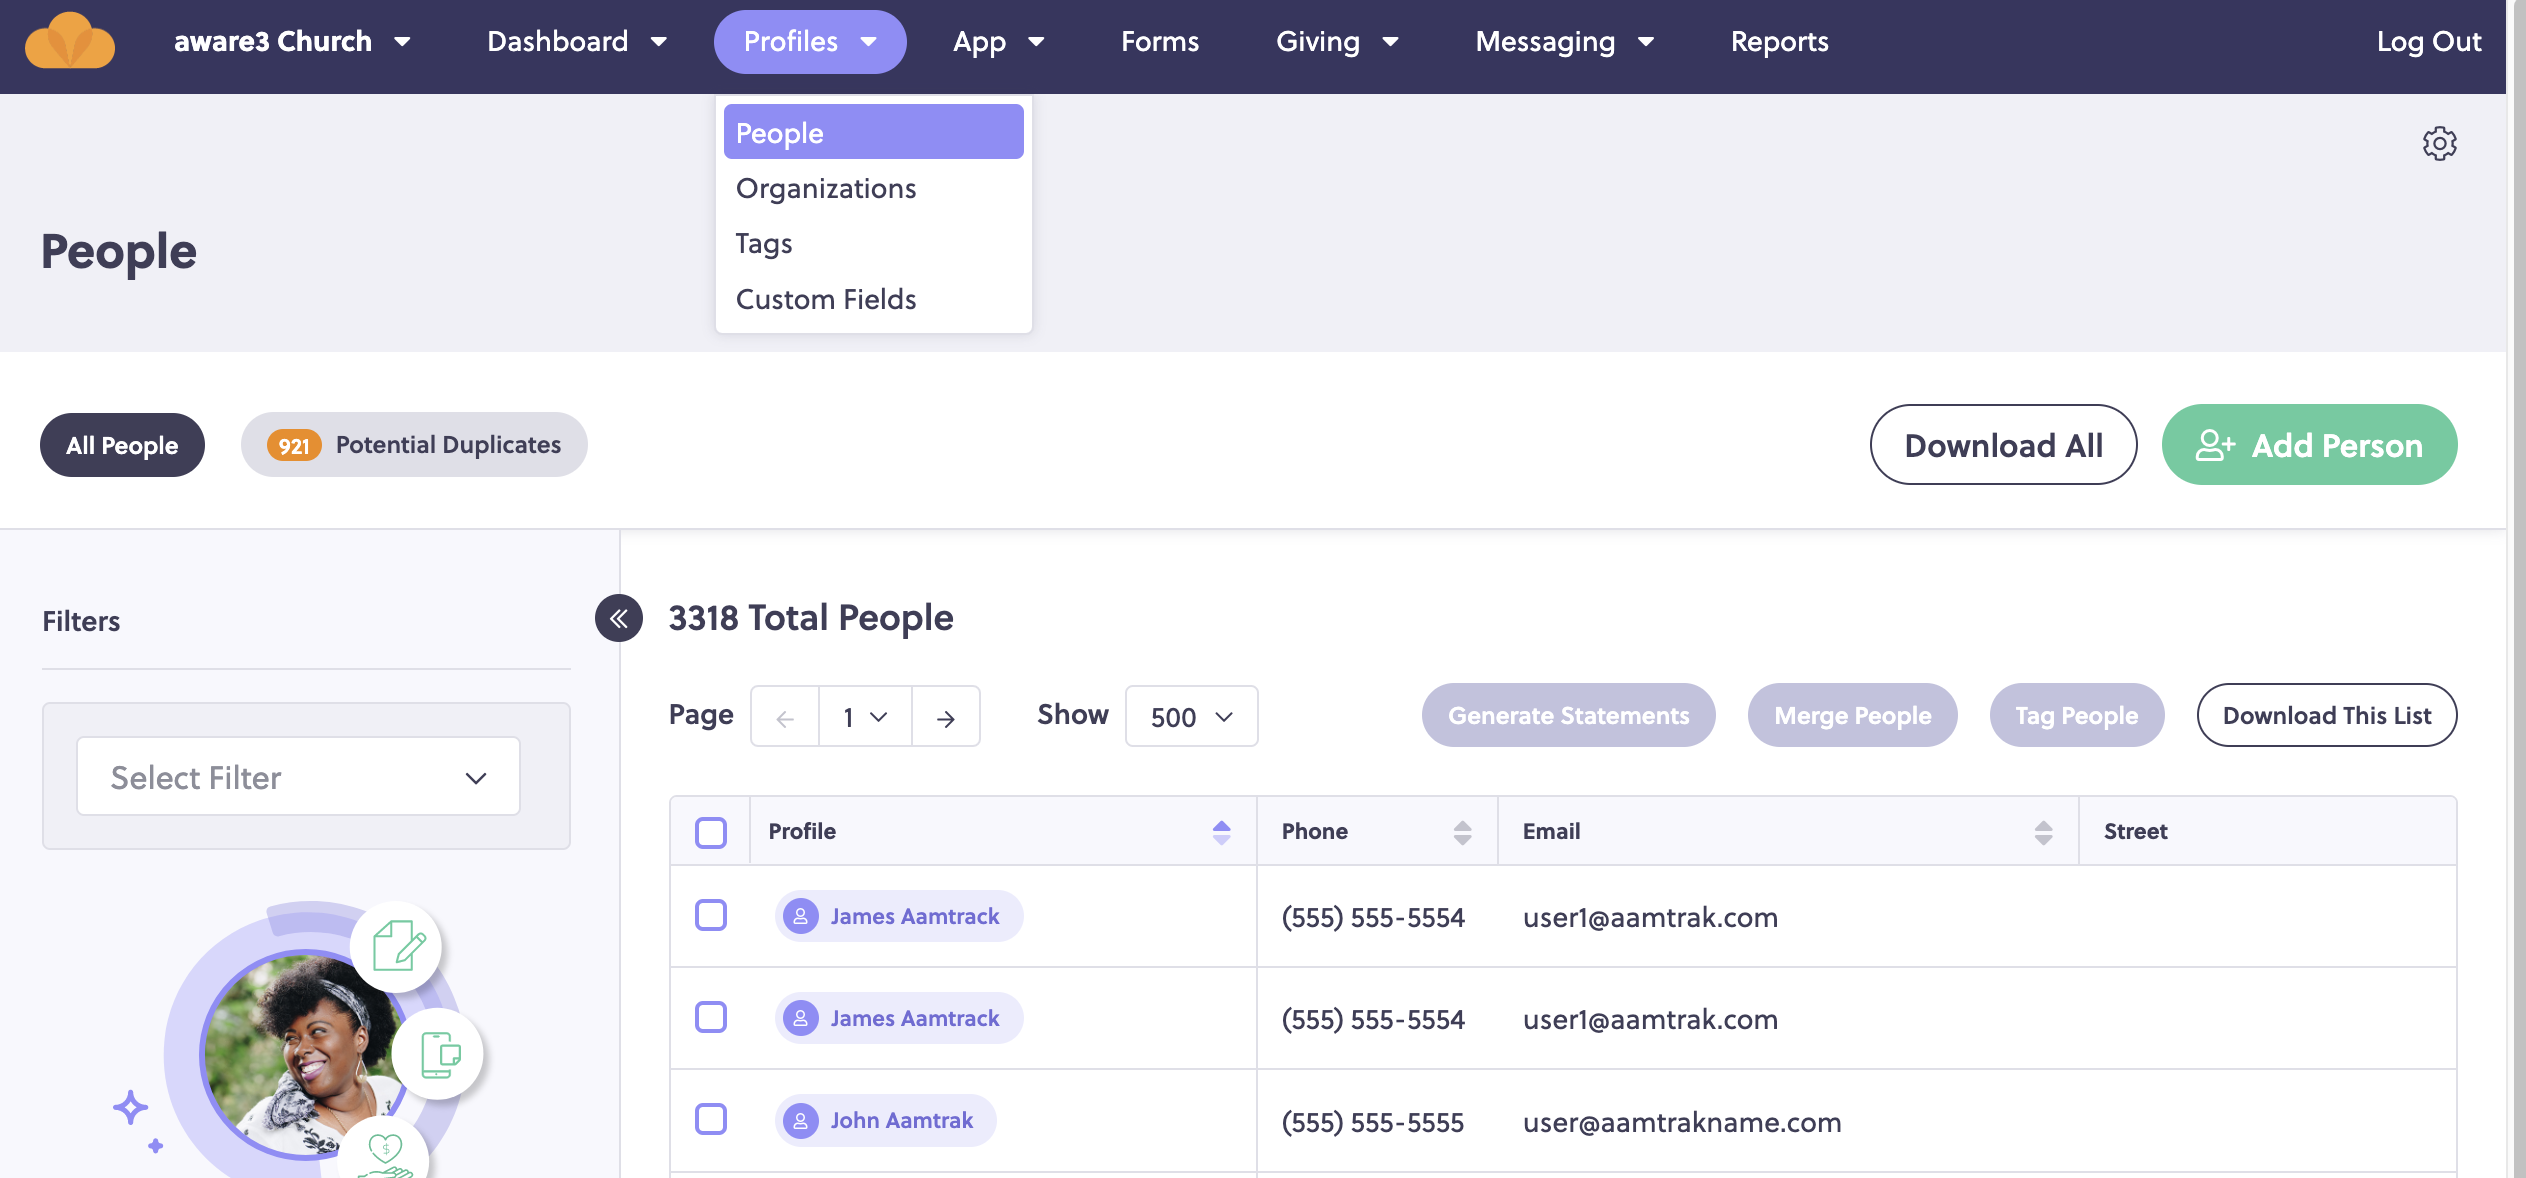2526x1178 pixels.
Task: Check the John Aamtrak row checkbox
Action: click(x=711, y=1119)
